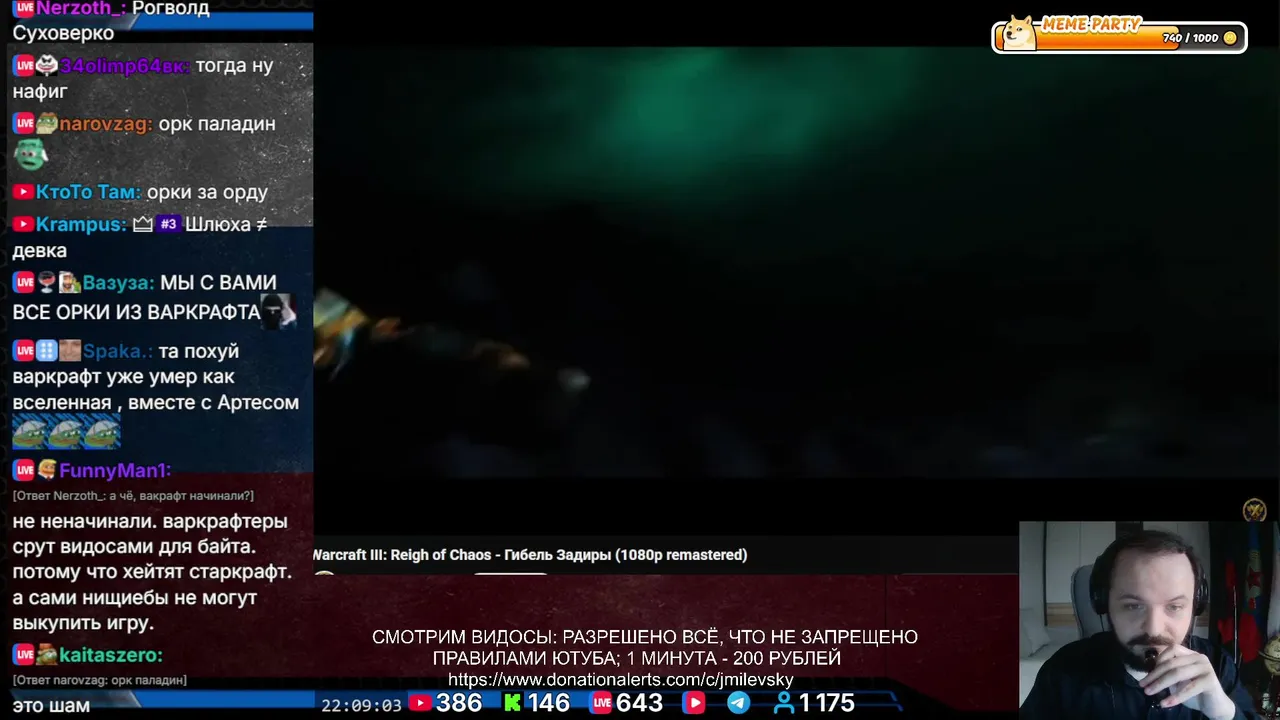
Task: Click the YouTube icon beside 386 viewers
Action: click(x=420, y=704)
